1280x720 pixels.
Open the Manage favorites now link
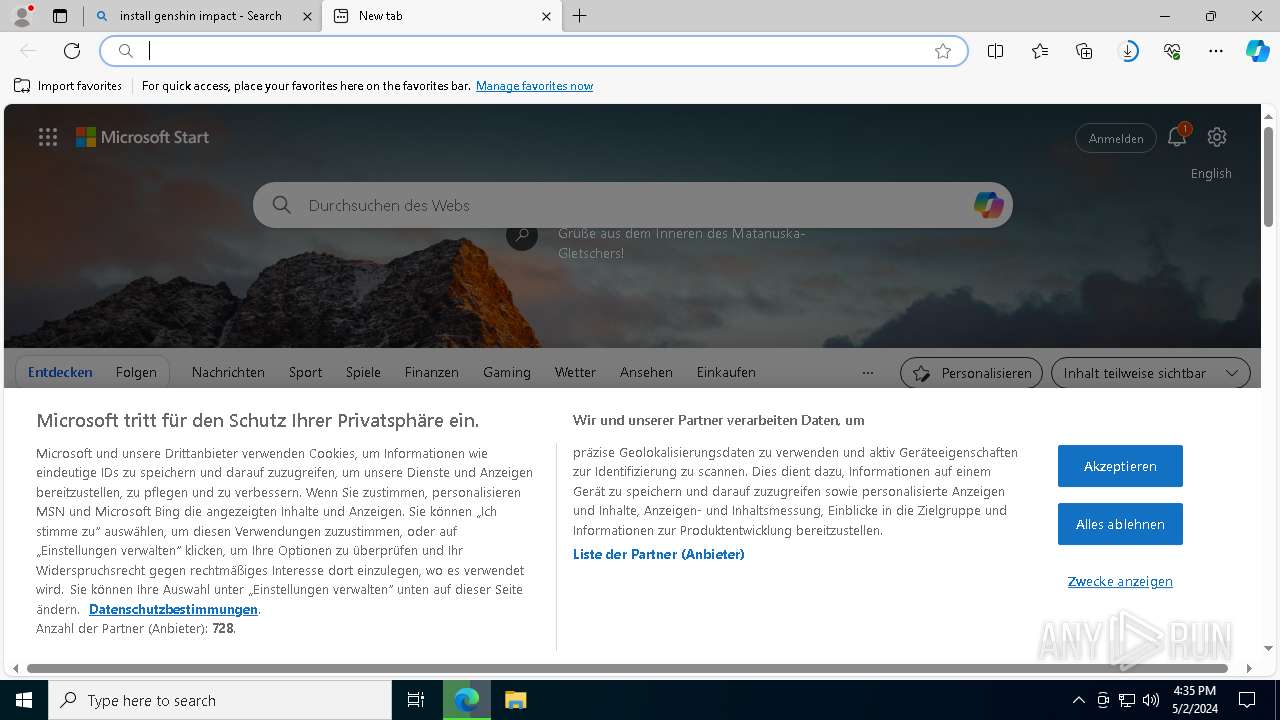[x=534, y=86]
